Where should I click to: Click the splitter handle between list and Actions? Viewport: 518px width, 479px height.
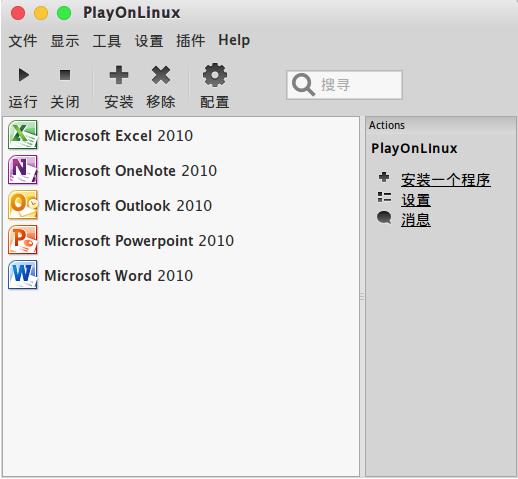tap(362, 296)
